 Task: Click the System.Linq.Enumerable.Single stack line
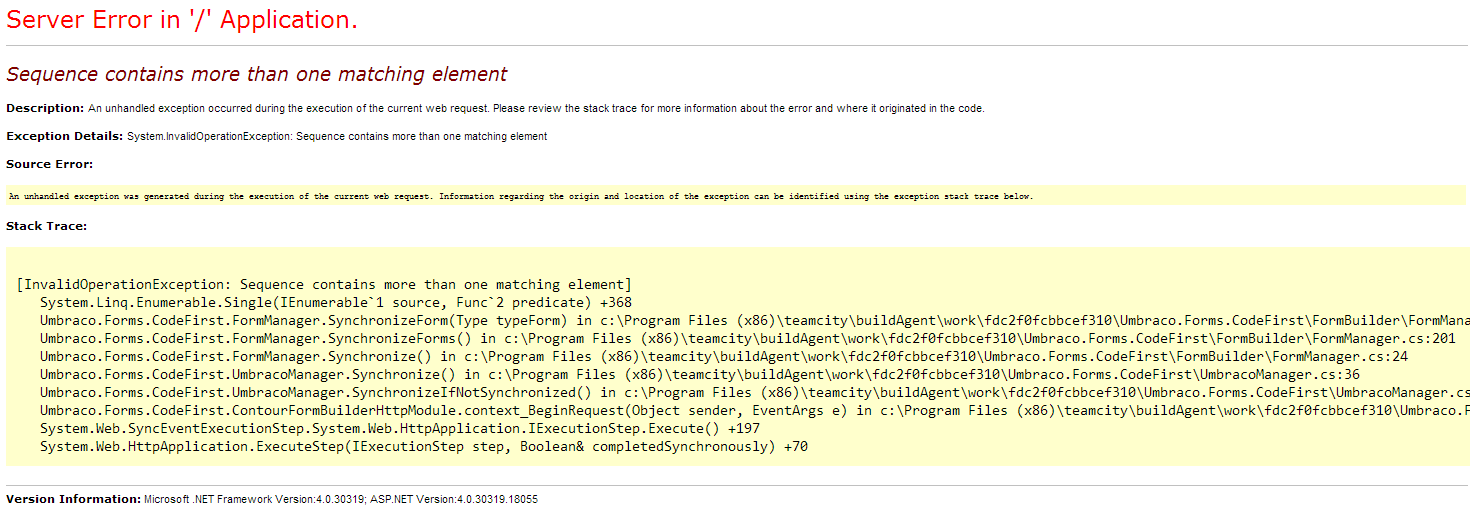pos(335,303)
